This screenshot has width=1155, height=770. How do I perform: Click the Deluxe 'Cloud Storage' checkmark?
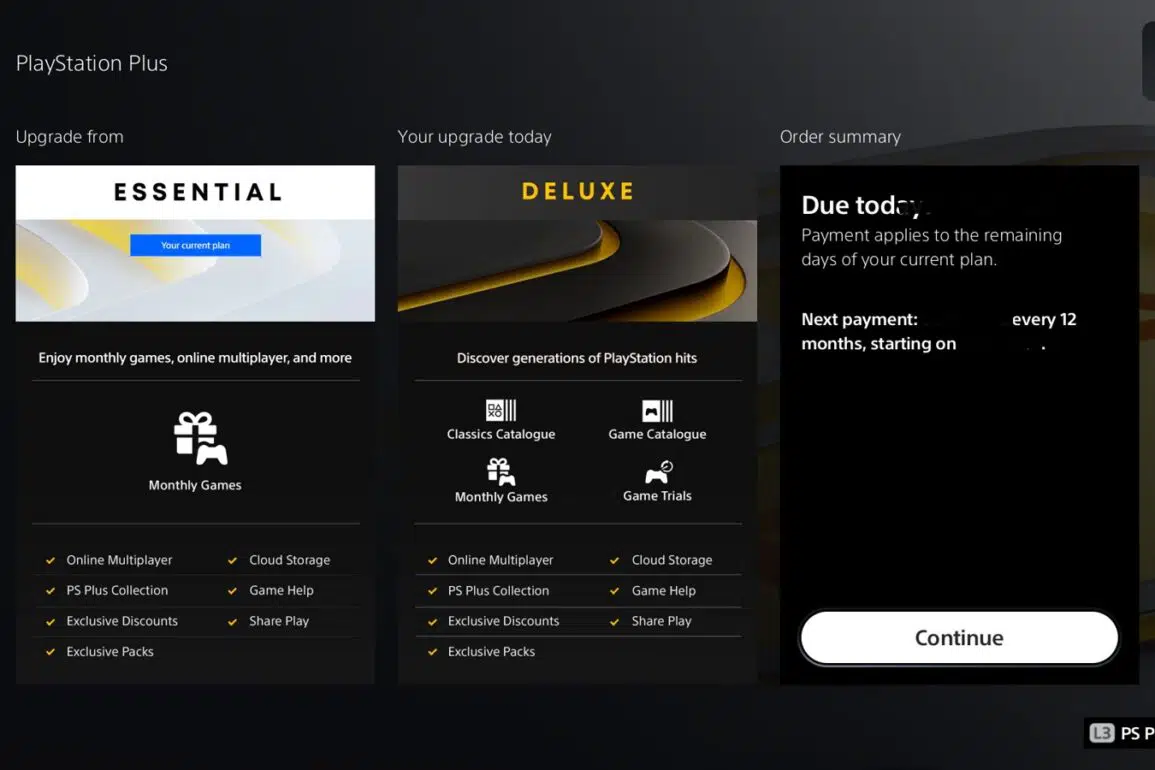coord(614,561)
